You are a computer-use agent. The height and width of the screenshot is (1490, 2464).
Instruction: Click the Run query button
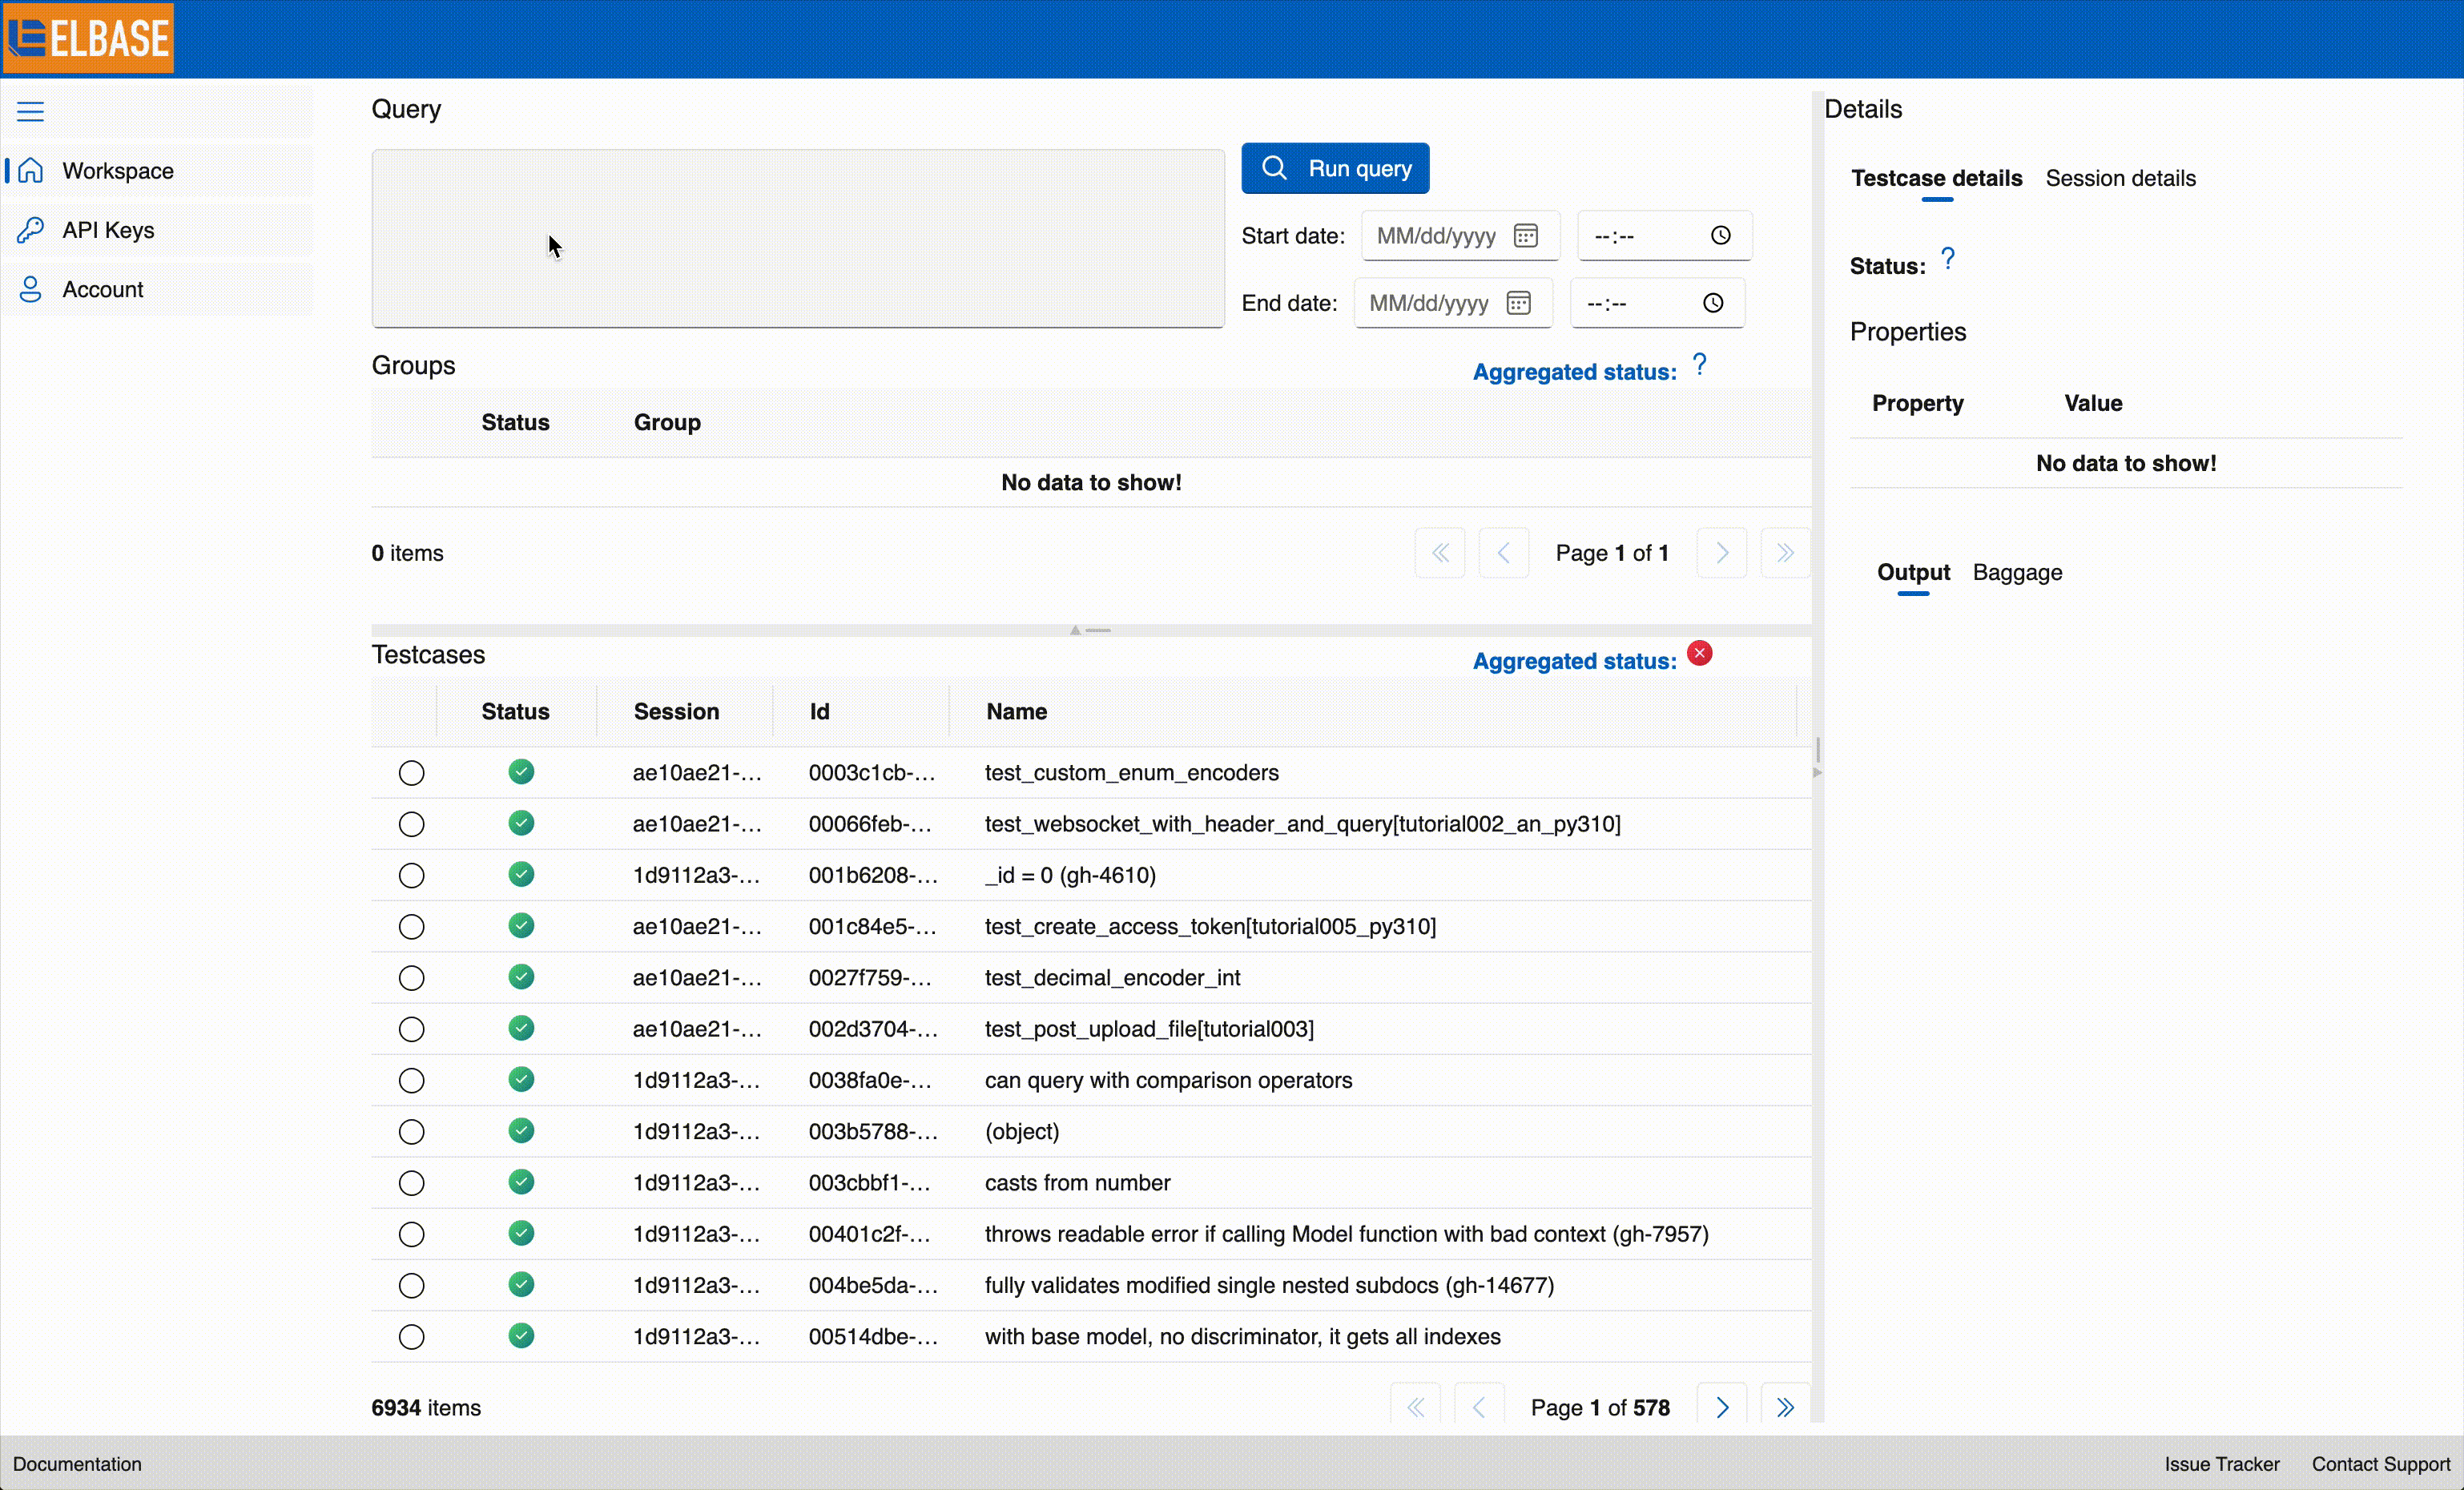click(x=1335, y=168)
